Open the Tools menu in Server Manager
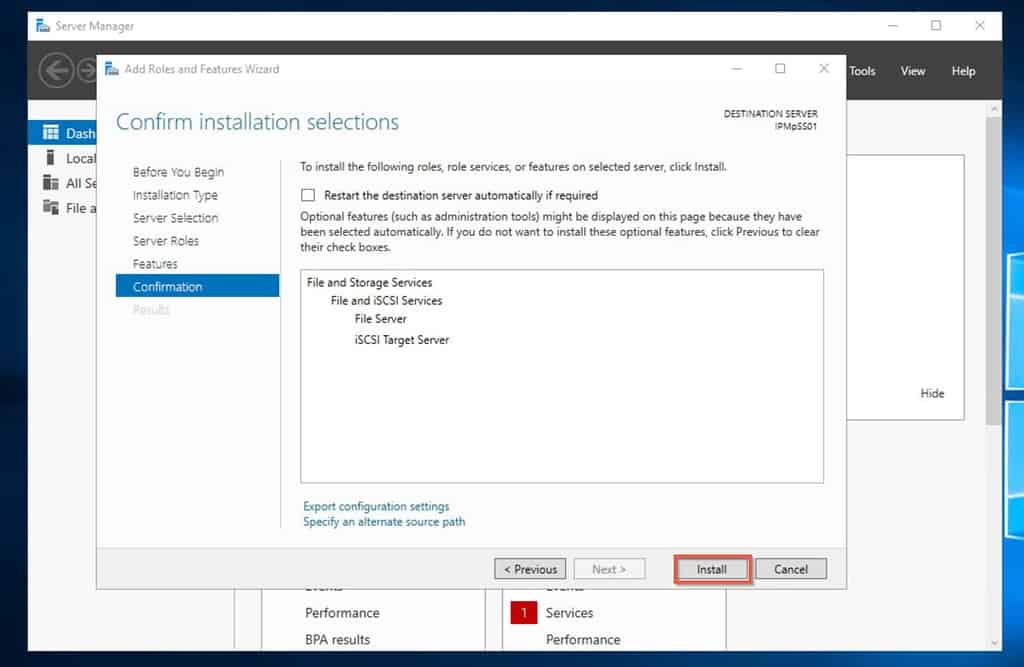 pyautogui.click(x=862, y=71)
